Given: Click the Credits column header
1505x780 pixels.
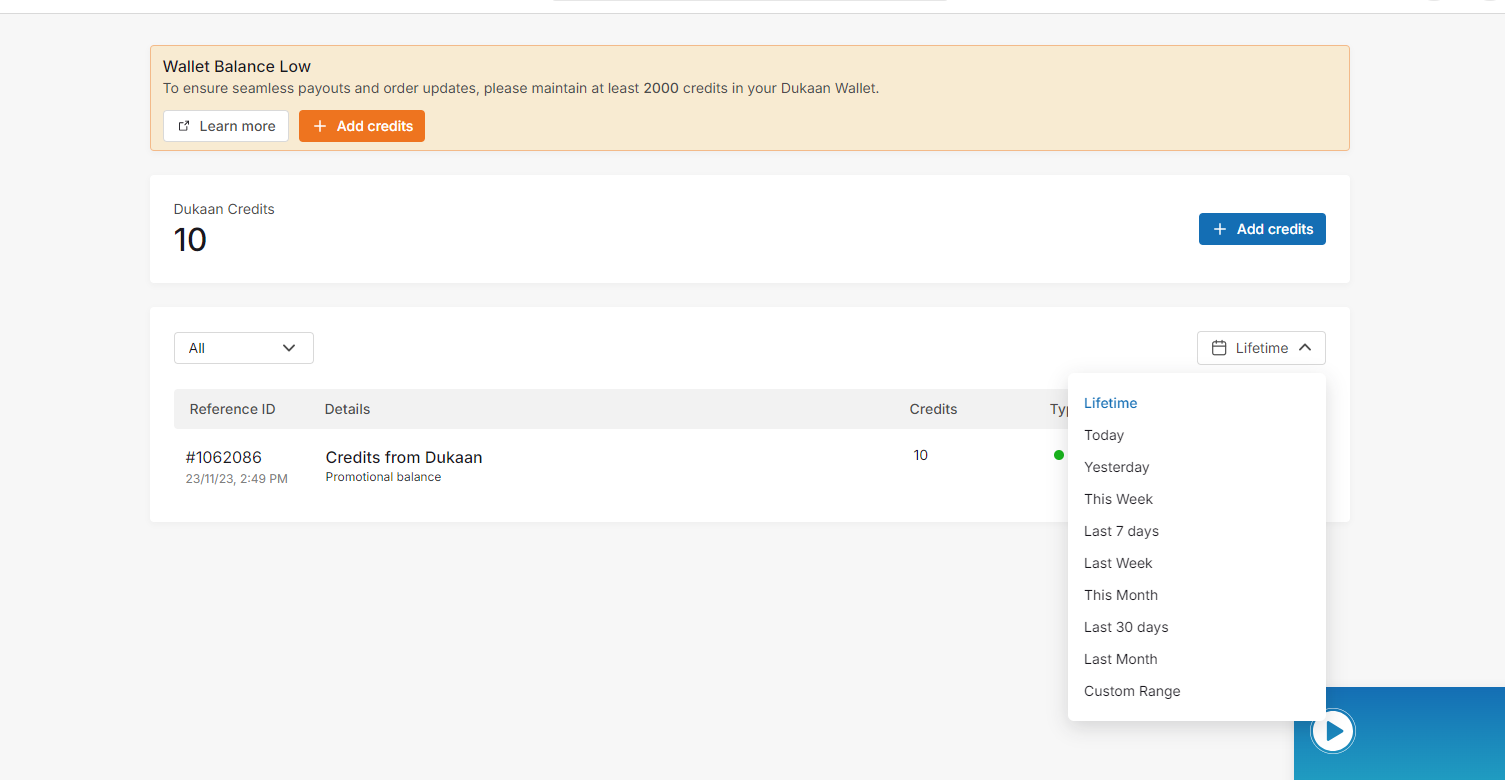Looking at the screenshot, I should pos(933,409).
